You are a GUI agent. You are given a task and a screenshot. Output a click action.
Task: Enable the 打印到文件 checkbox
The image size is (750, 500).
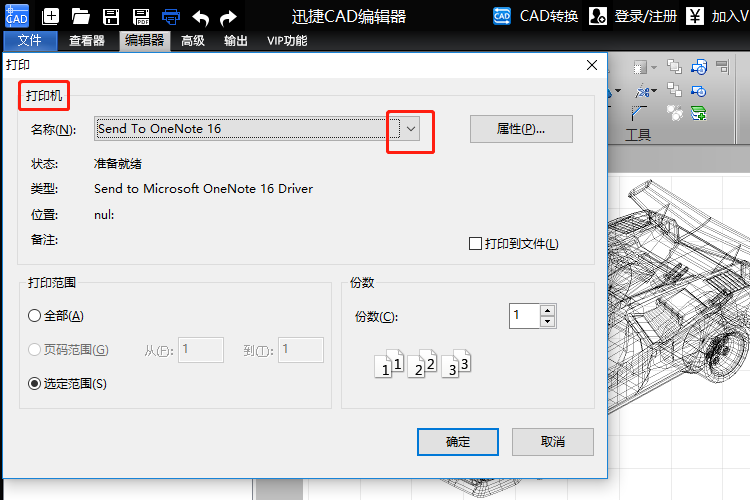click(x=476, y=244)
